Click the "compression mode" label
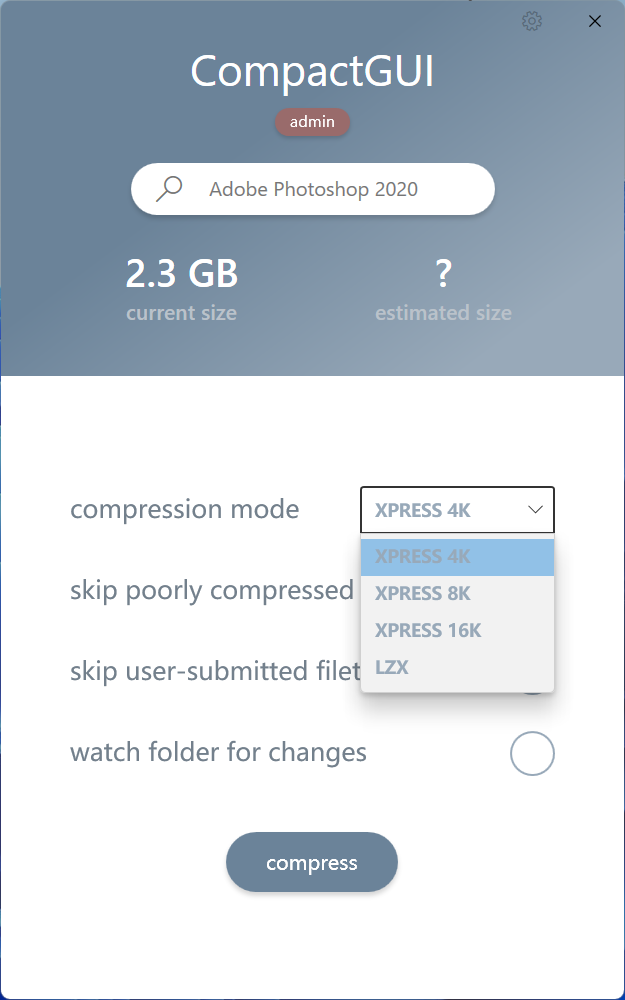This screenshot has width=625, height=1000. 184,510
